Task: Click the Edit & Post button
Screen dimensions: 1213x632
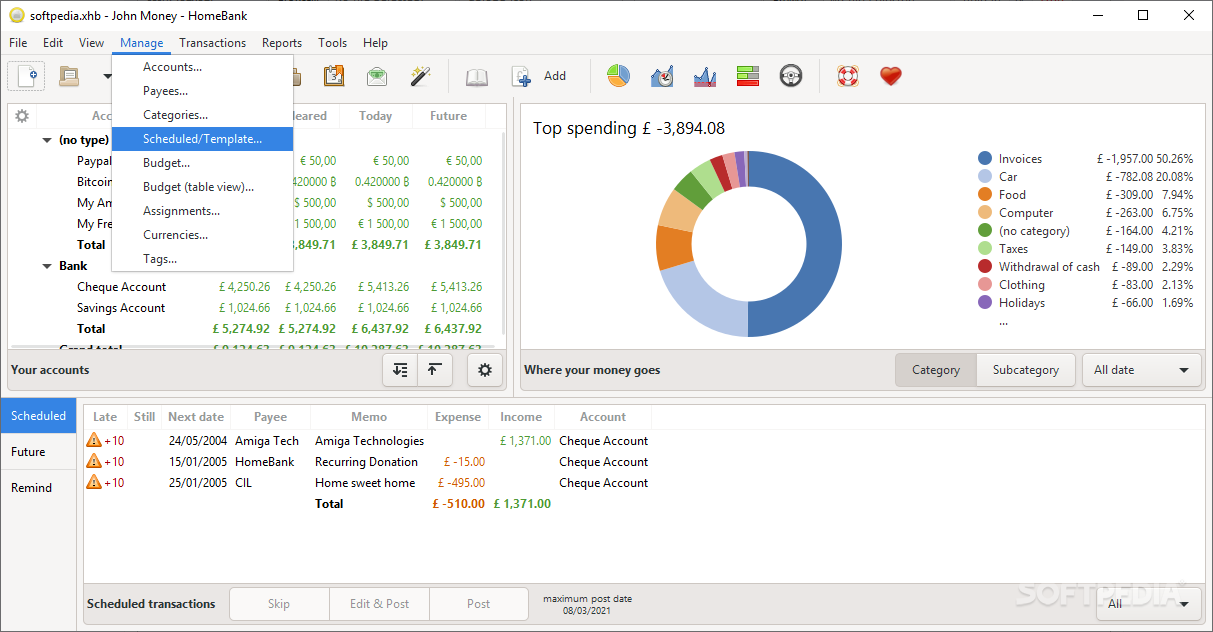Action: [379, 604]
